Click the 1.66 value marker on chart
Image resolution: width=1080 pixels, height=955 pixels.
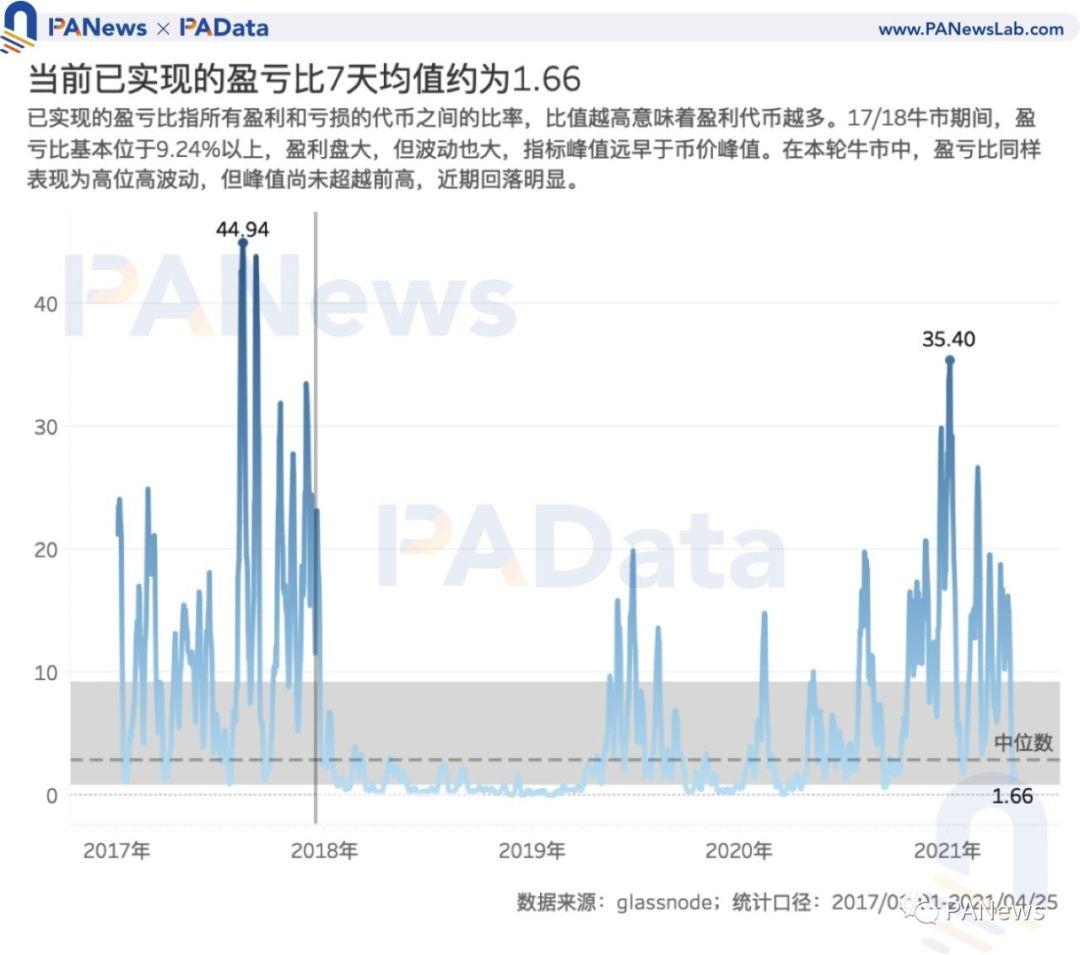pyautogui.click(x=1013, y=795)
